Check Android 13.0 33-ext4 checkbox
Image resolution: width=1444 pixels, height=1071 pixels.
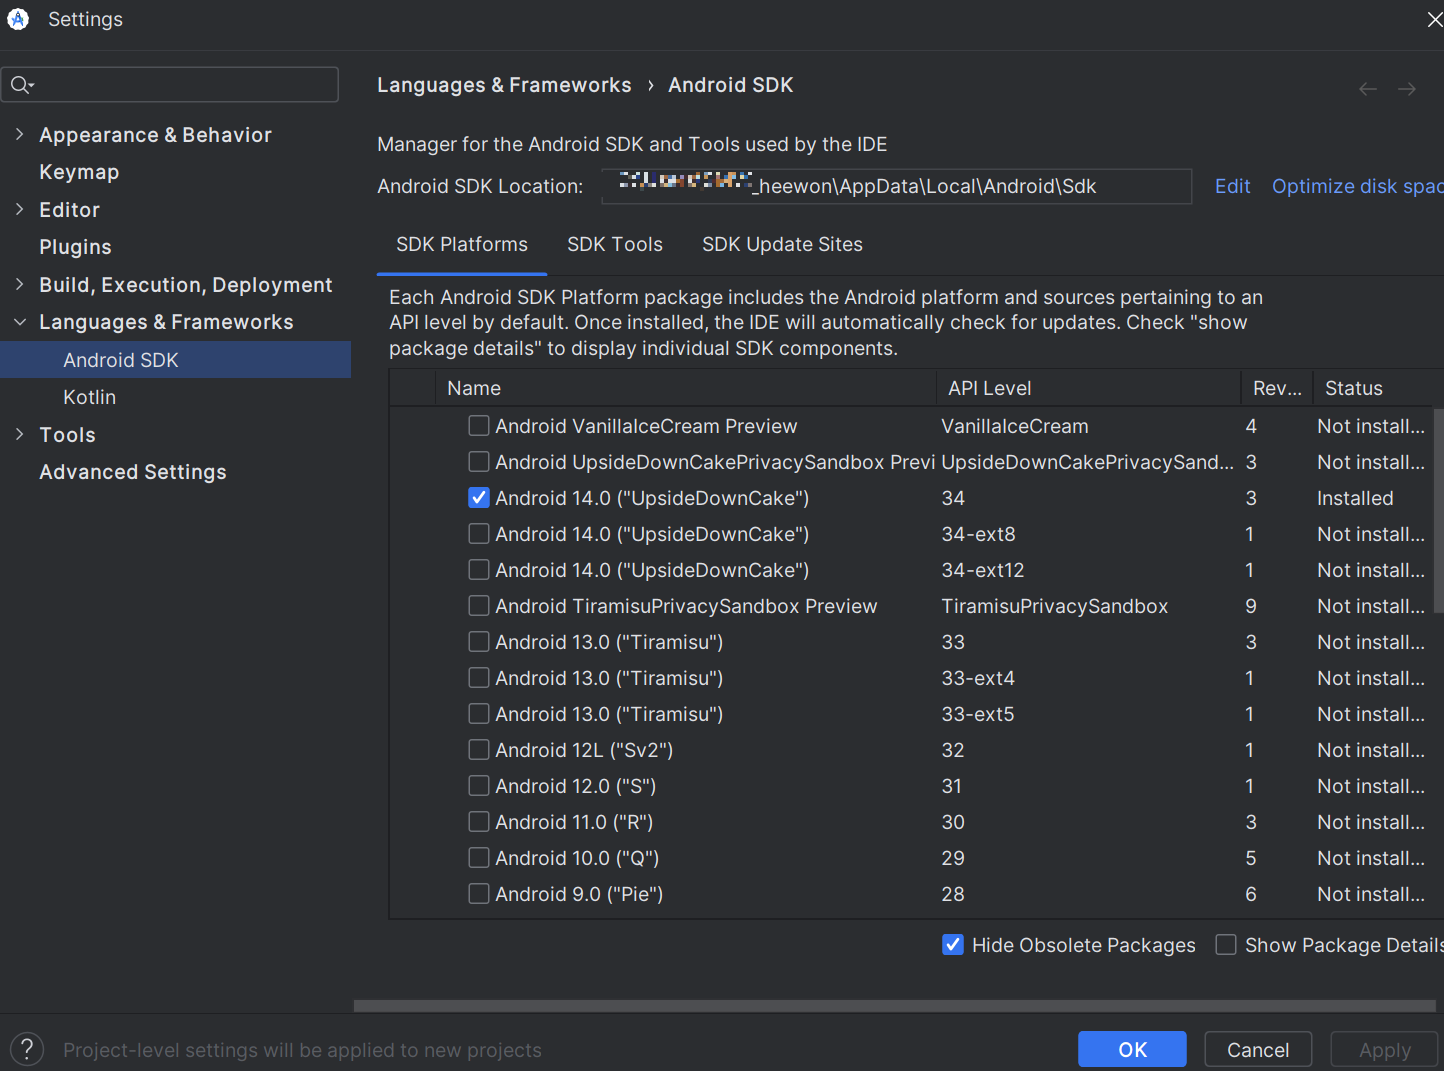pos(479,678)
